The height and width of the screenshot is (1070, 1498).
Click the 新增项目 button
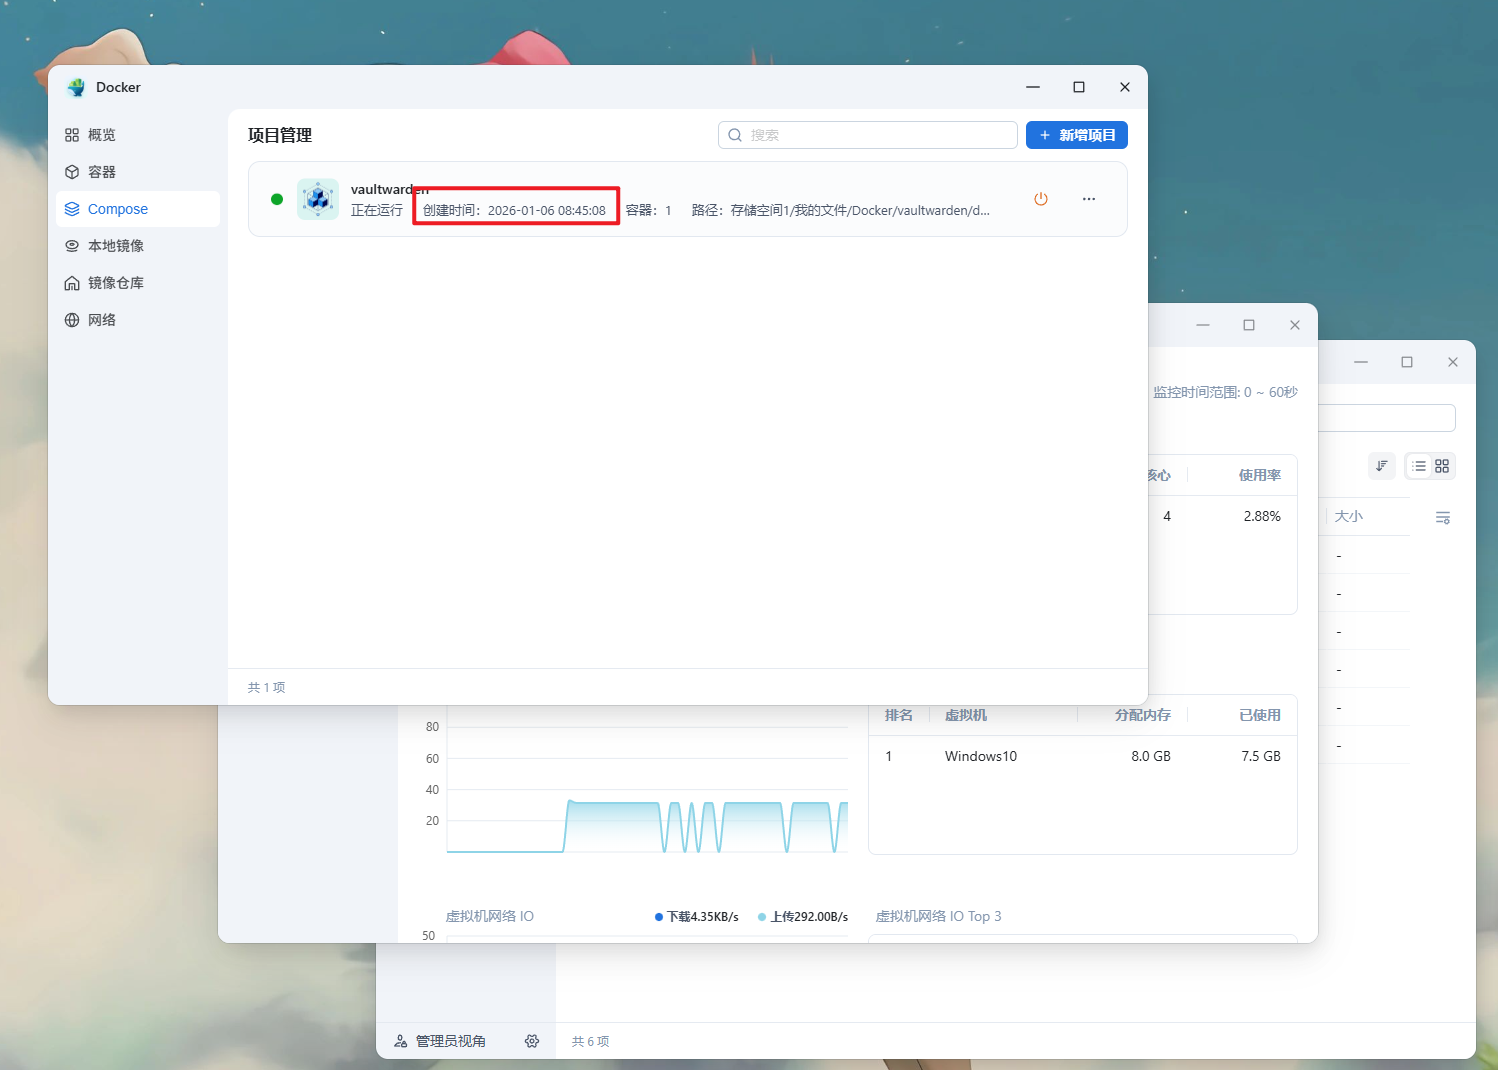pyautogui.click(x=1077, y=135)
